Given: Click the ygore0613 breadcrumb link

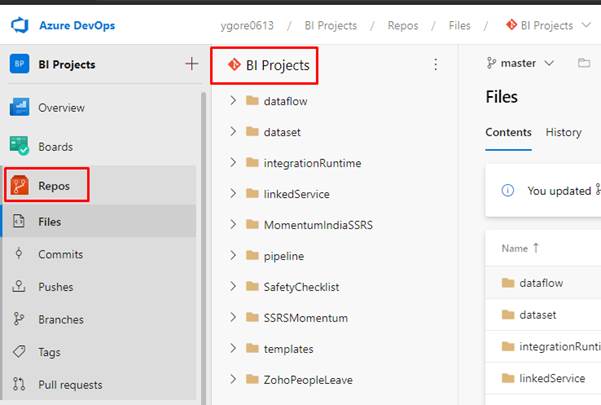Looking at the screenshot, I should 247,26.
